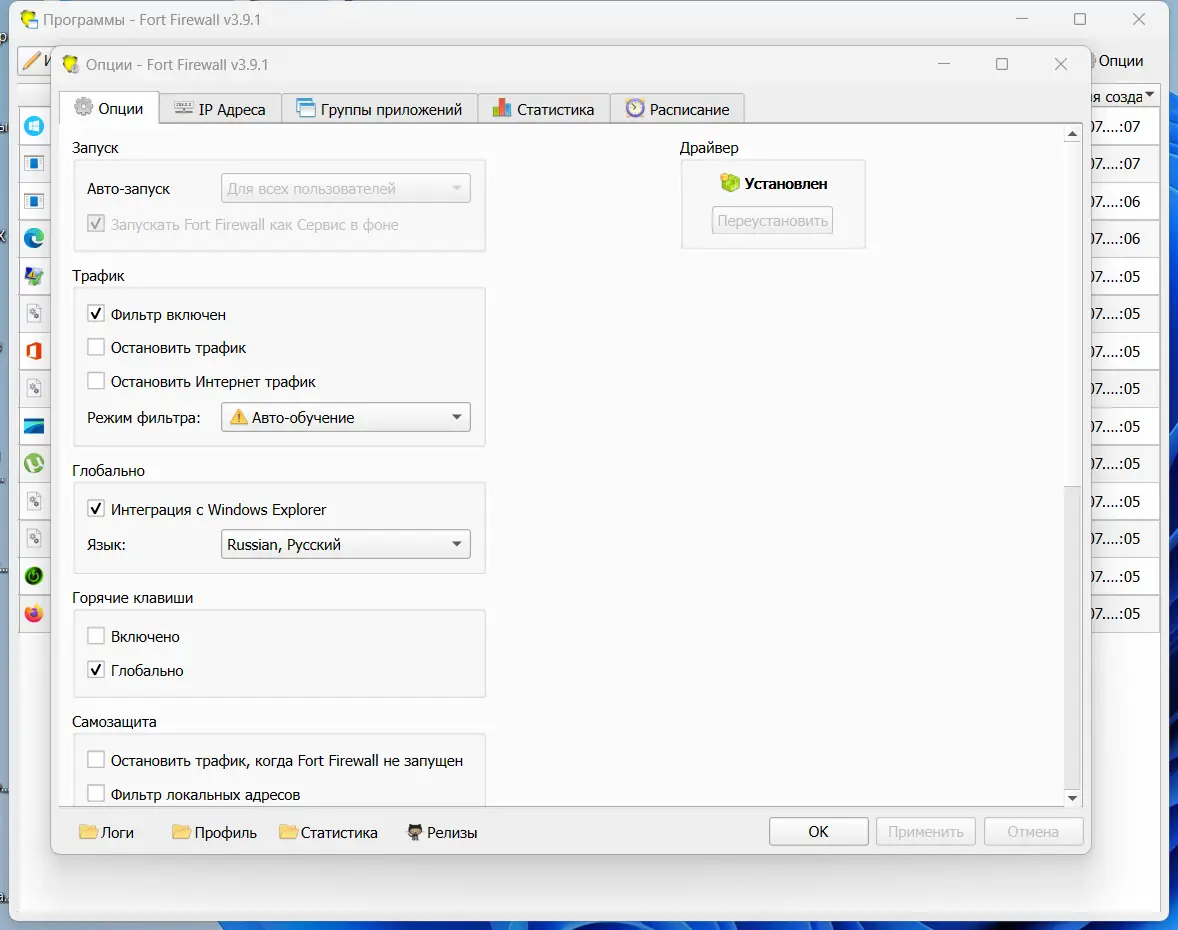Open the Расписание tab
This screenshot has height=930, width=1178.
pyautogui.click(x=677, y=109)
